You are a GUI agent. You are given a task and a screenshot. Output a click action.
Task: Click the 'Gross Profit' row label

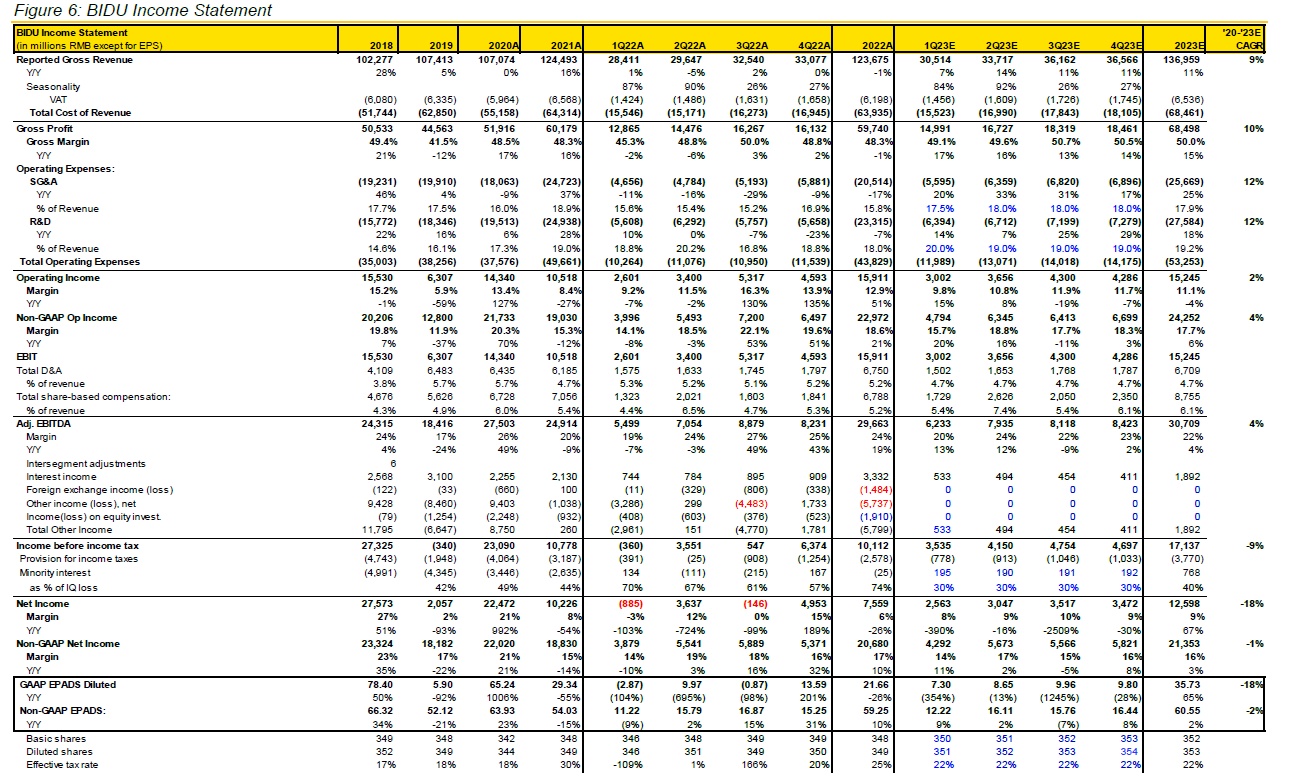45,129
